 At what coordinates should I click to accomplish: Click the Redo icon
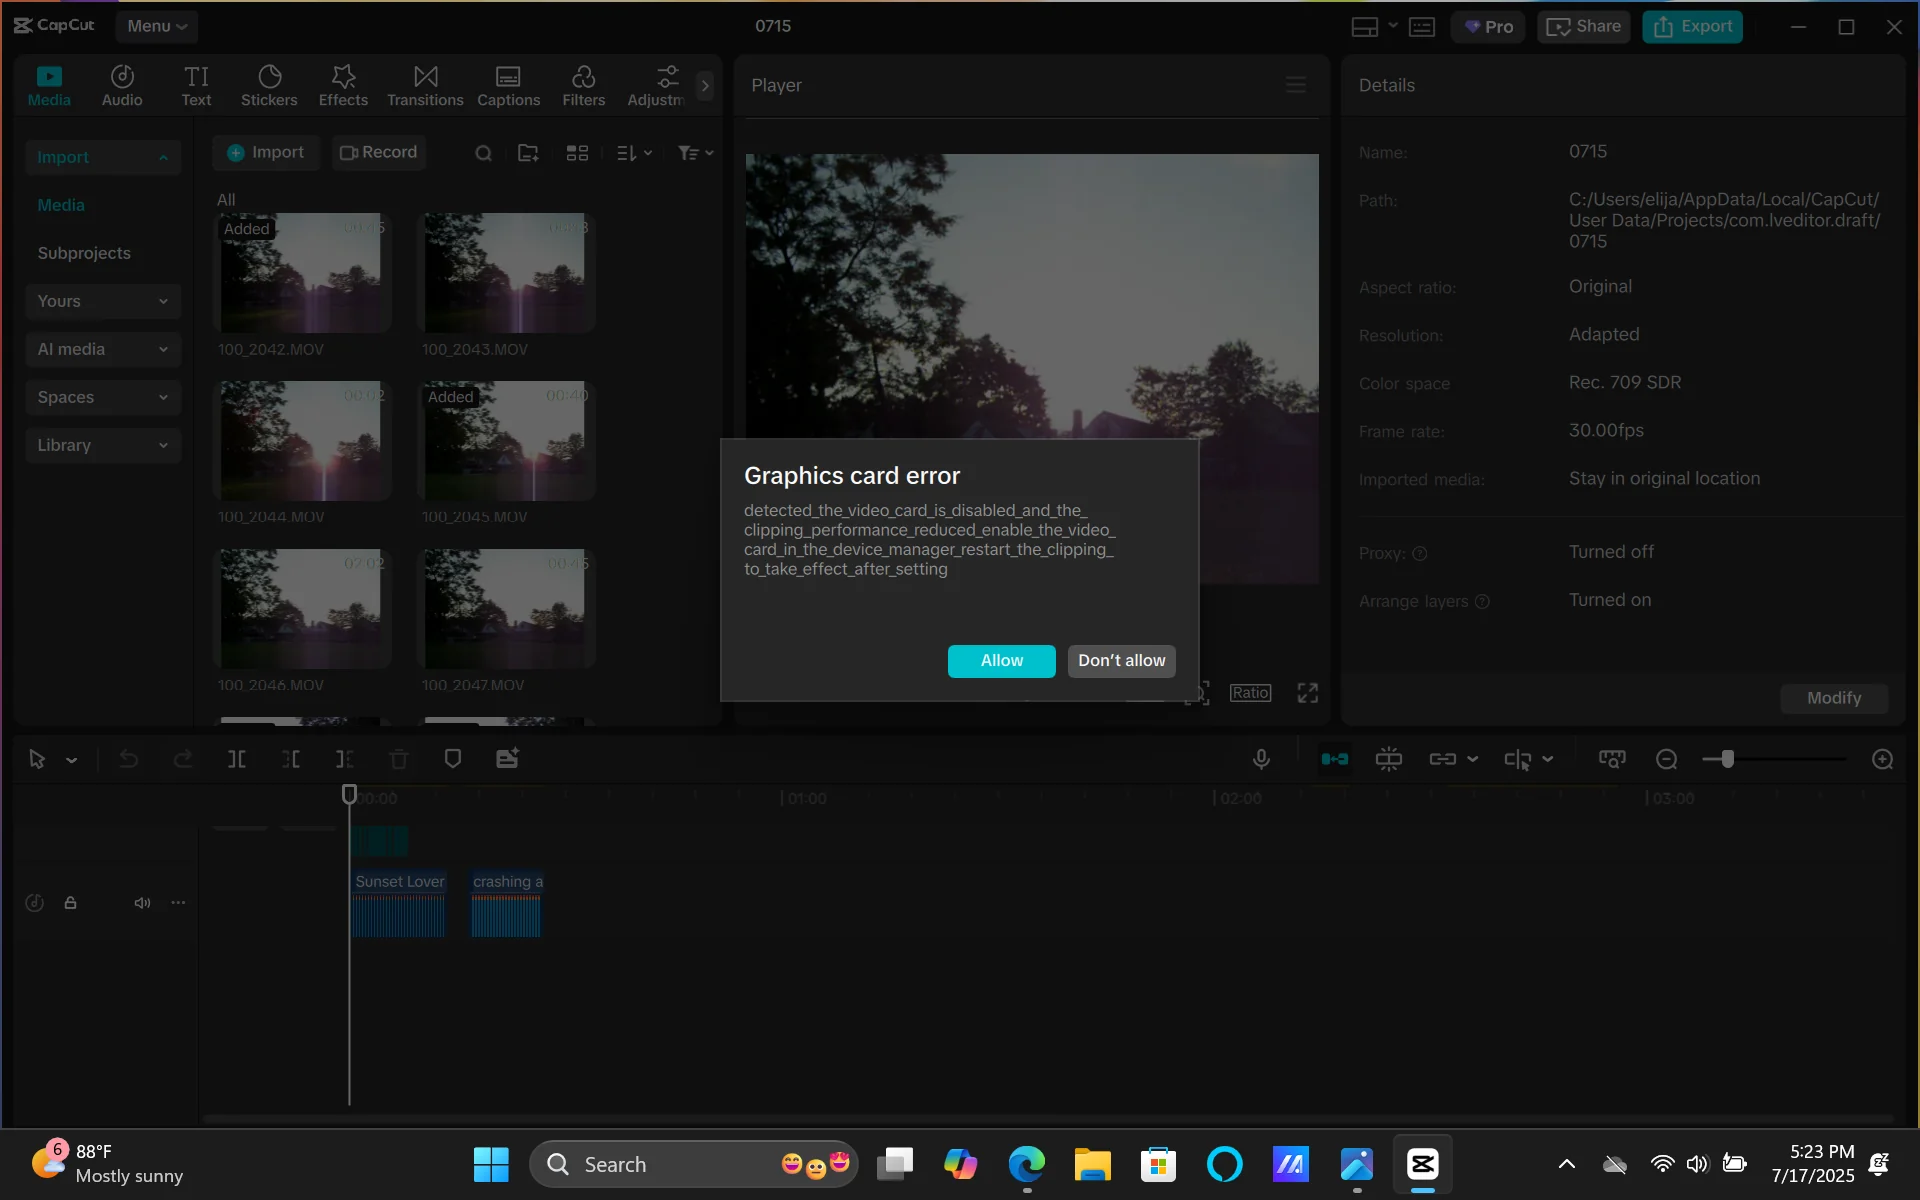[x=182, y=760]
